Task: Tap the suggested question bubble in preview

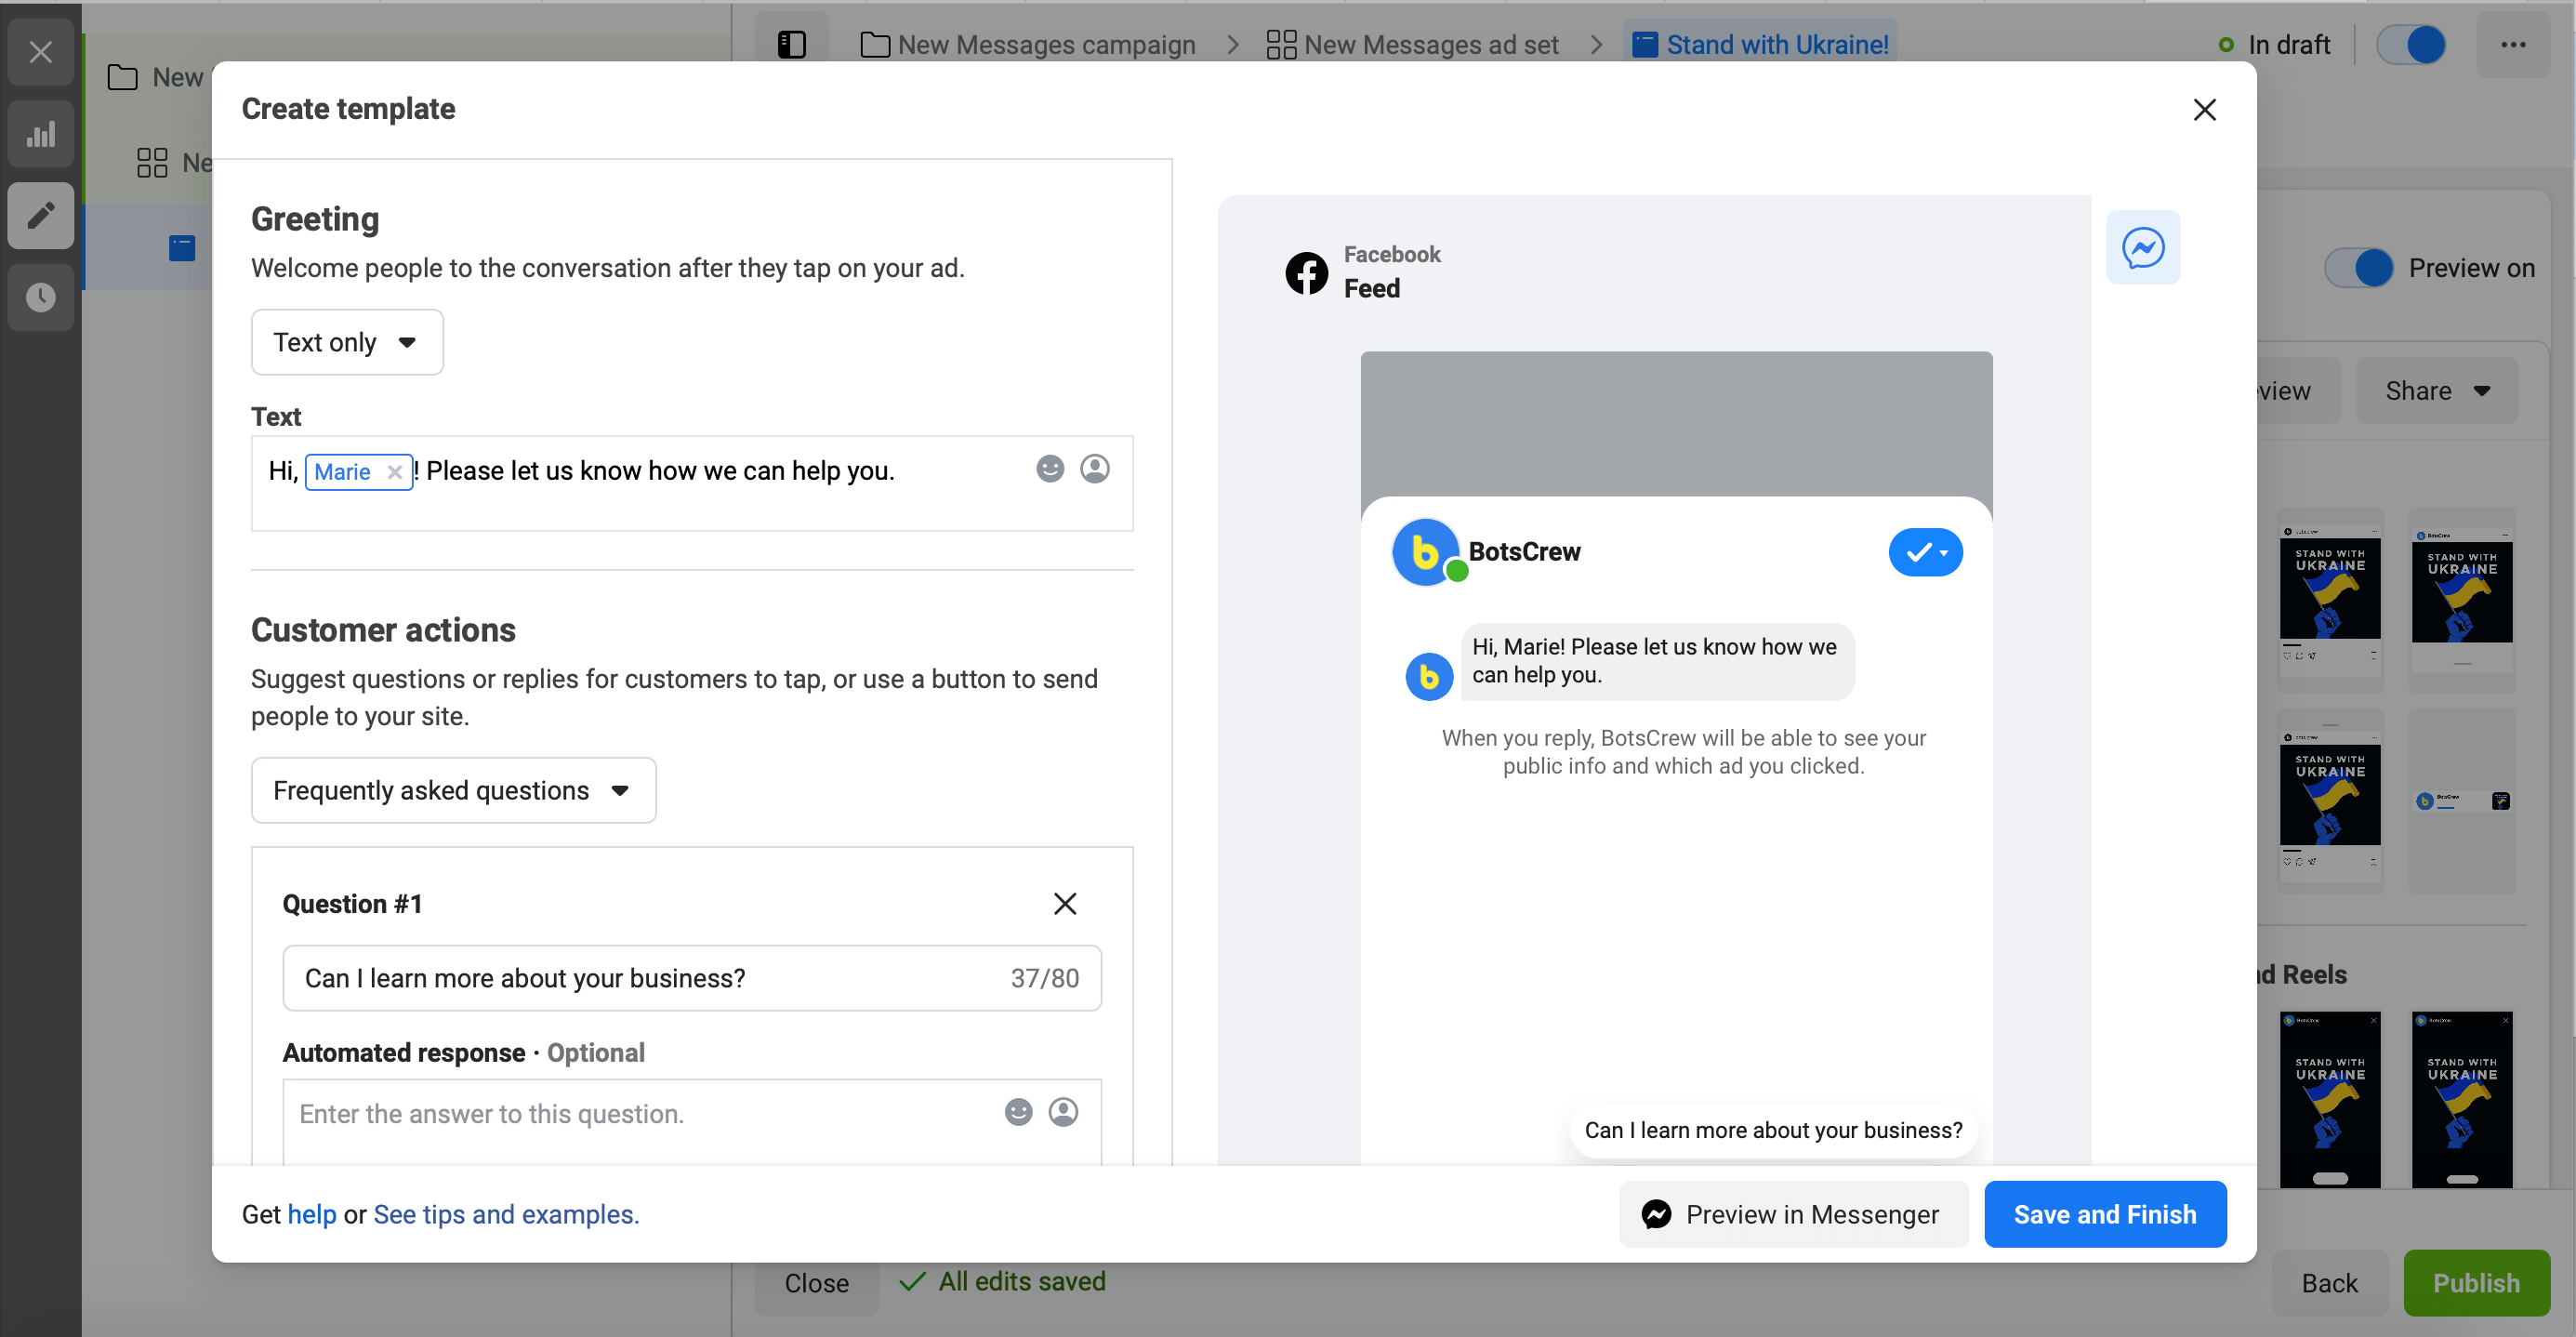Action: [1772, 1130]
